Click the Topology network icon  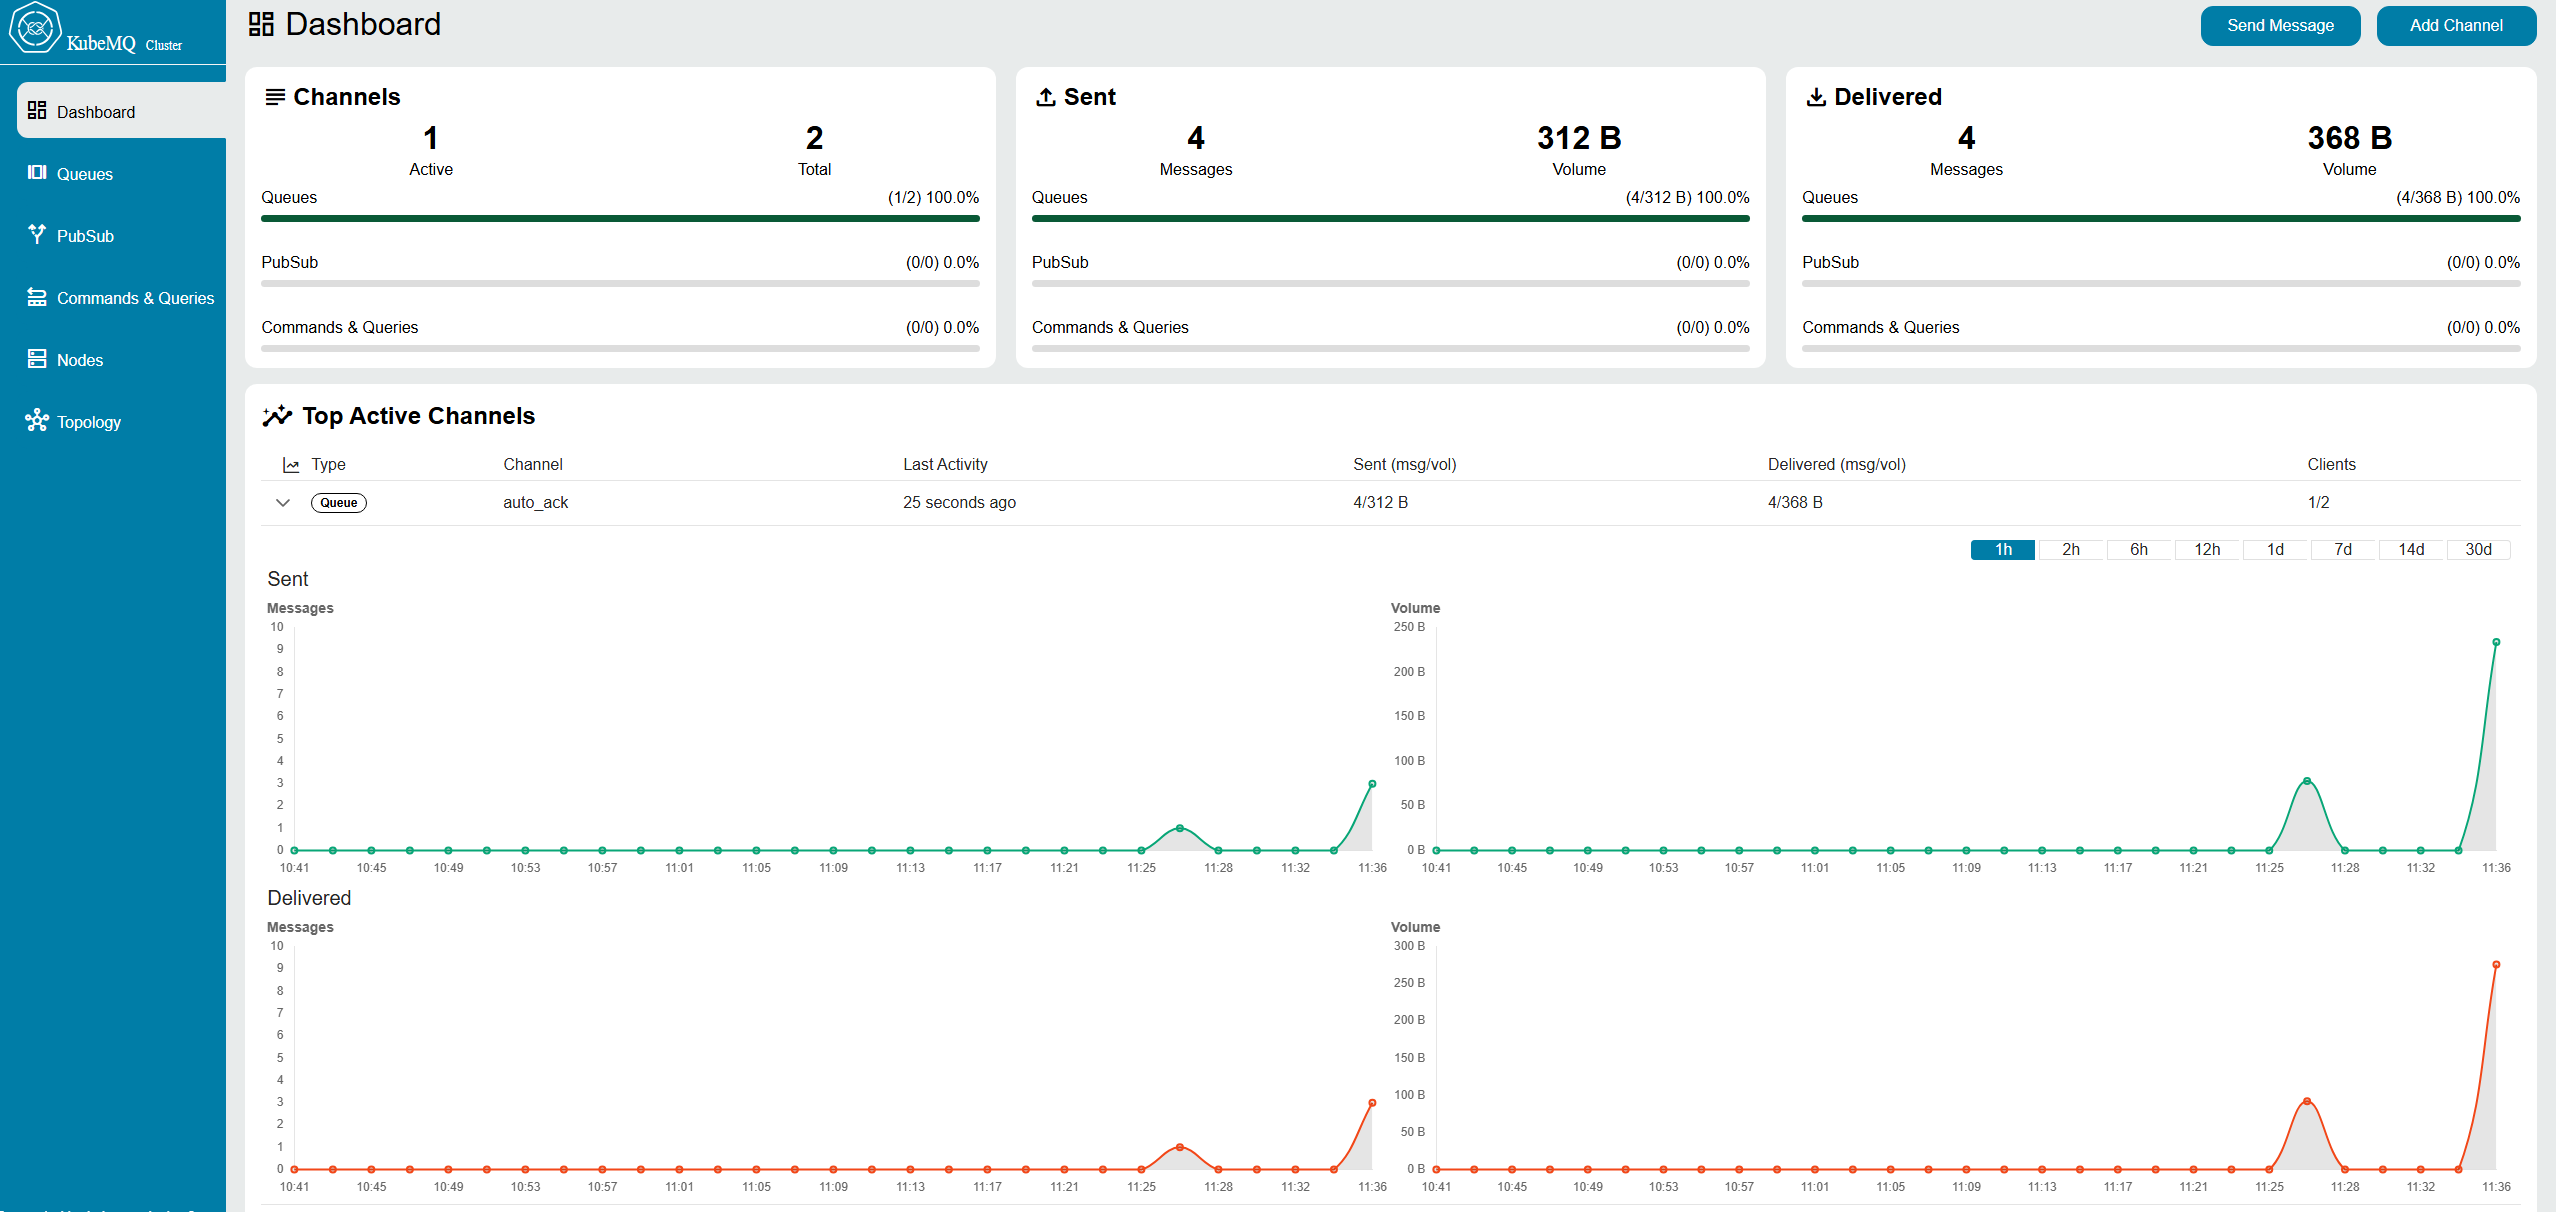[37, 420]
